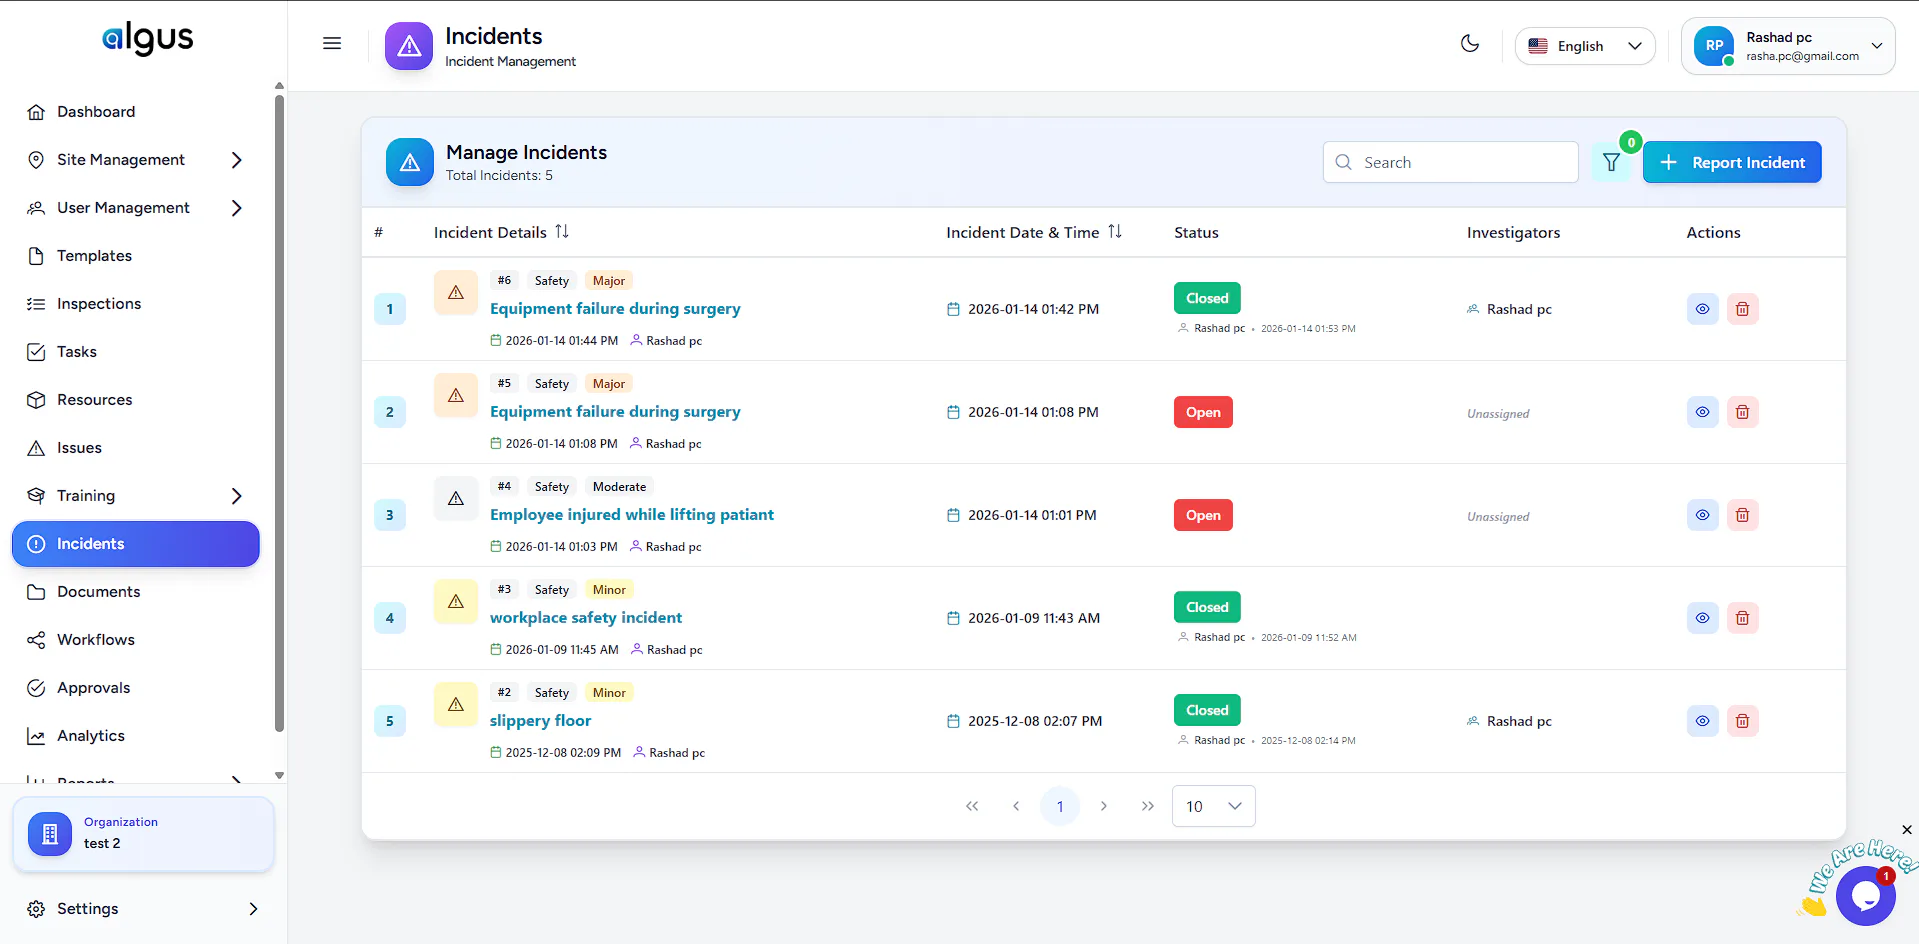
Task: Toggle the hamburger sidebar menu
Action: 332,43
